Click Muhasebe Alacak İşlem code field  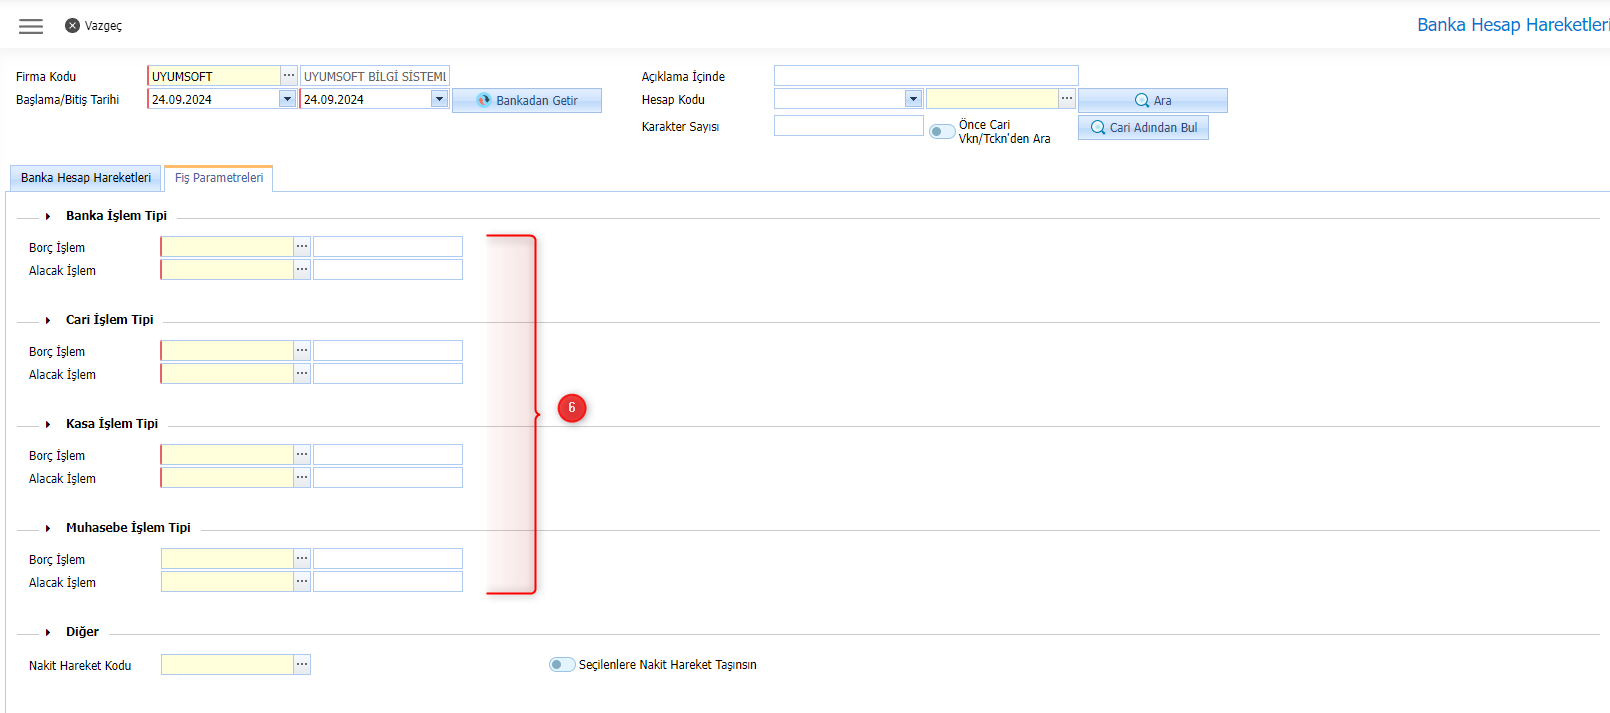coord(227,582)
